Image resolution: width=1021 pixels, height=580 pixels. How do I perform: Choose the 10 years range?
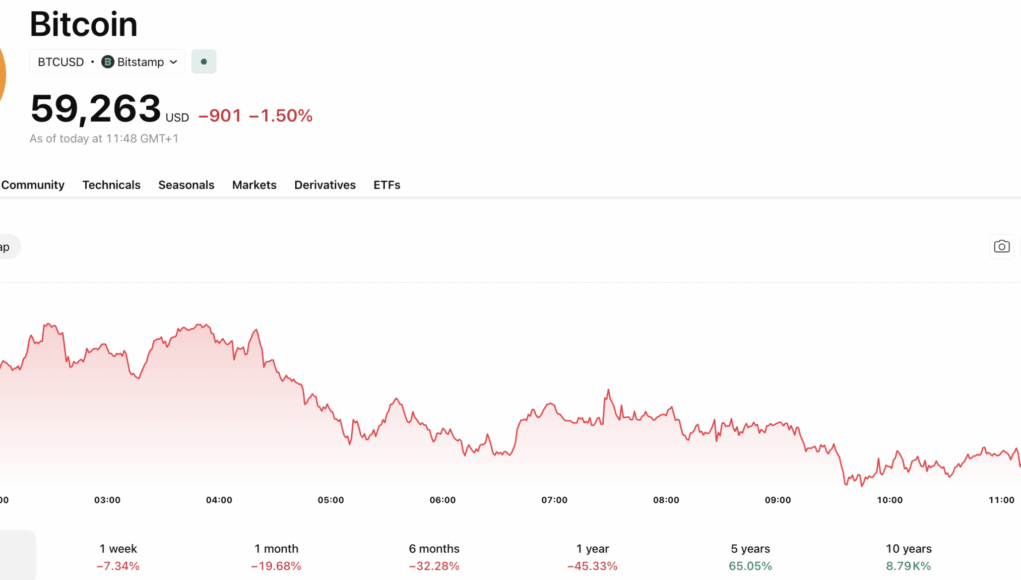pos(908,557)
